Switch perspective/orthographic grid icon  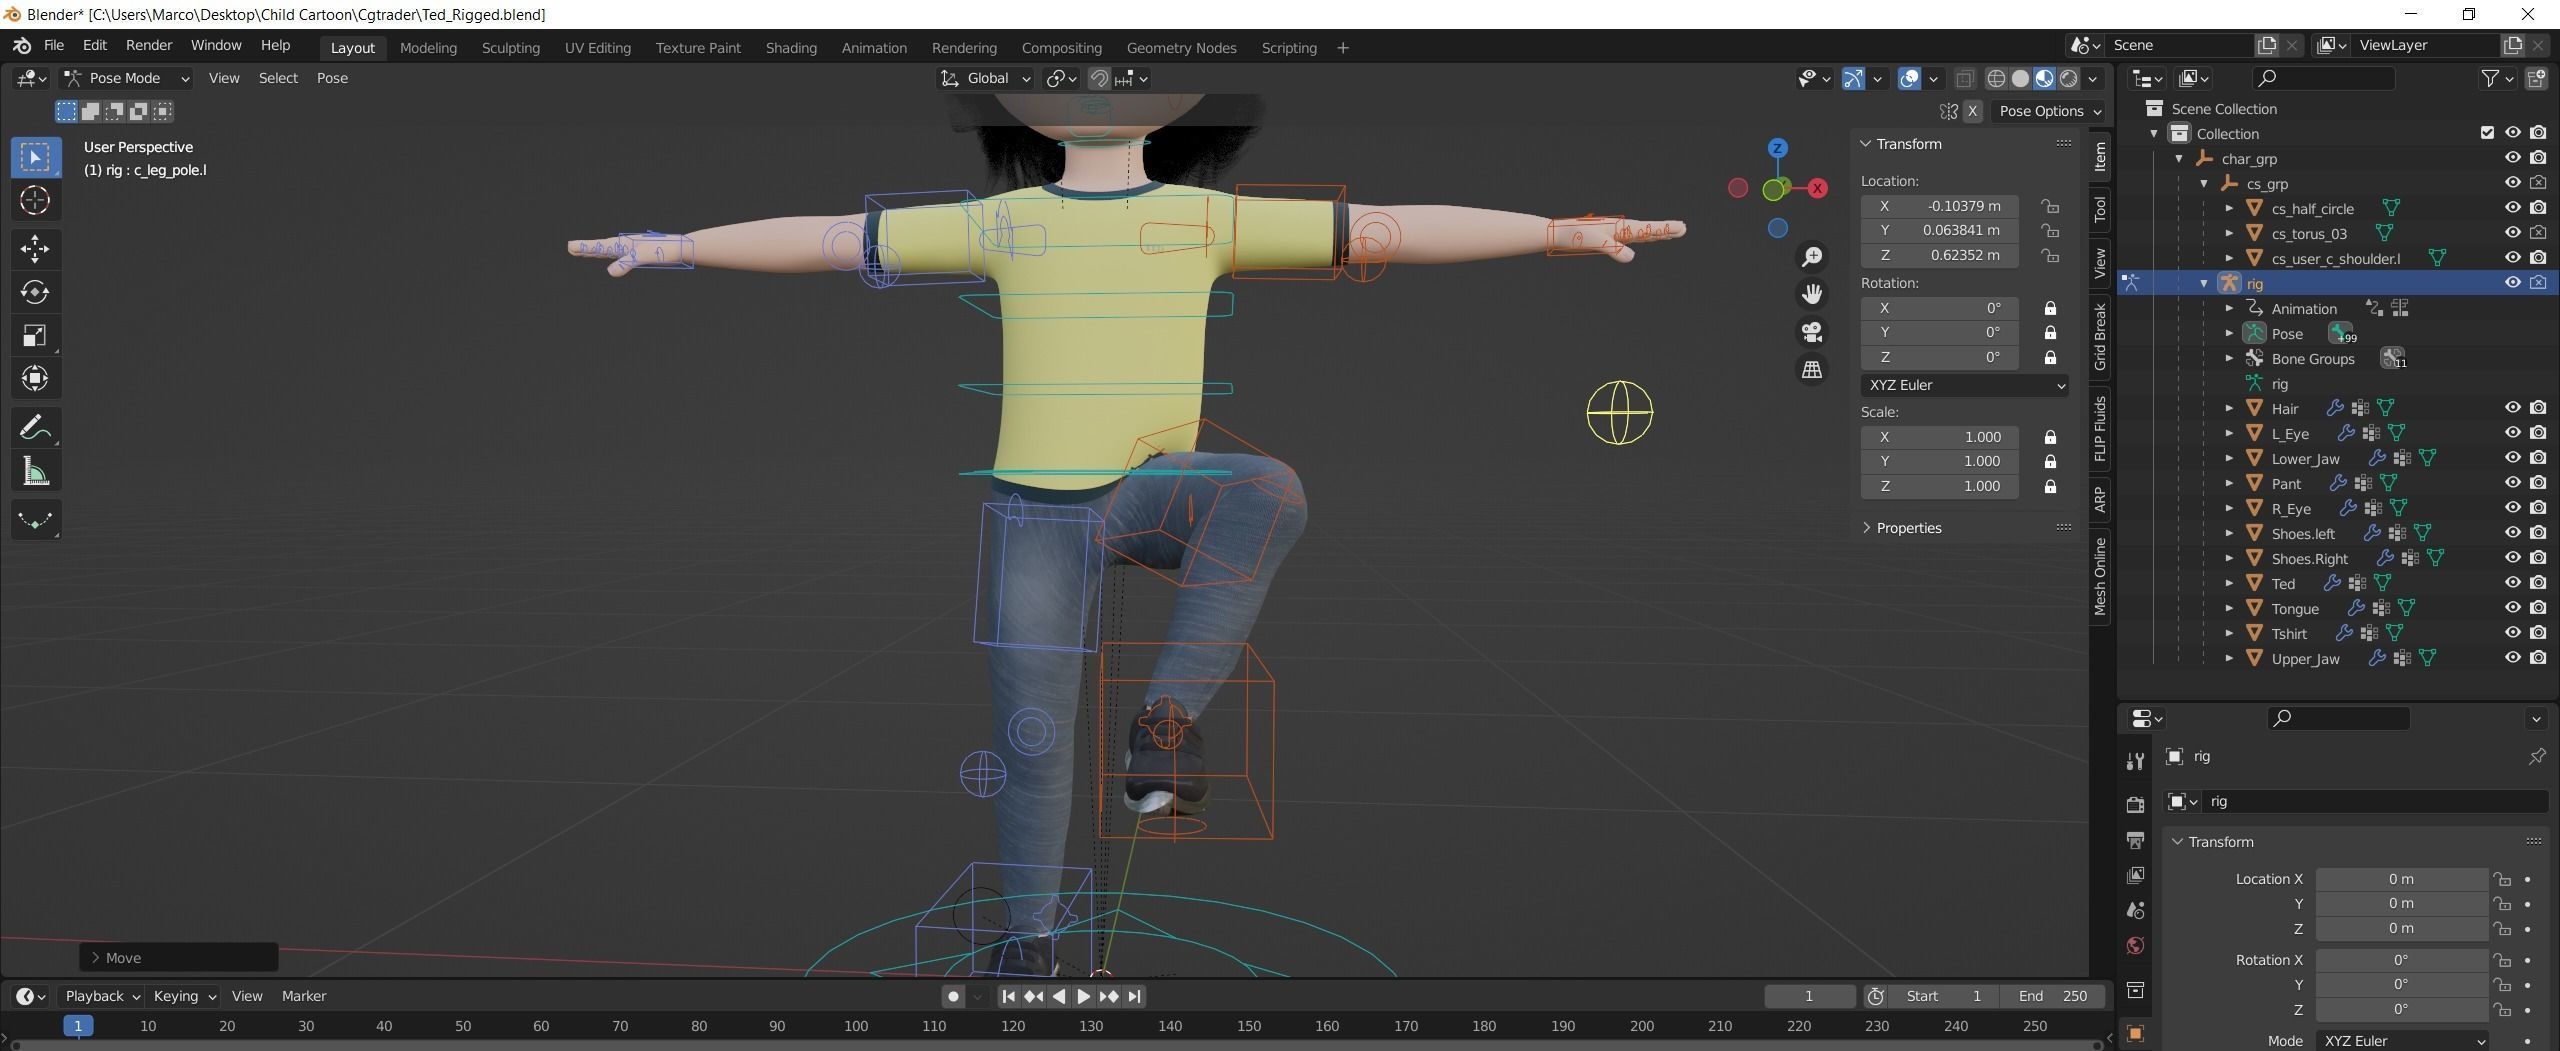[1812, 370]
